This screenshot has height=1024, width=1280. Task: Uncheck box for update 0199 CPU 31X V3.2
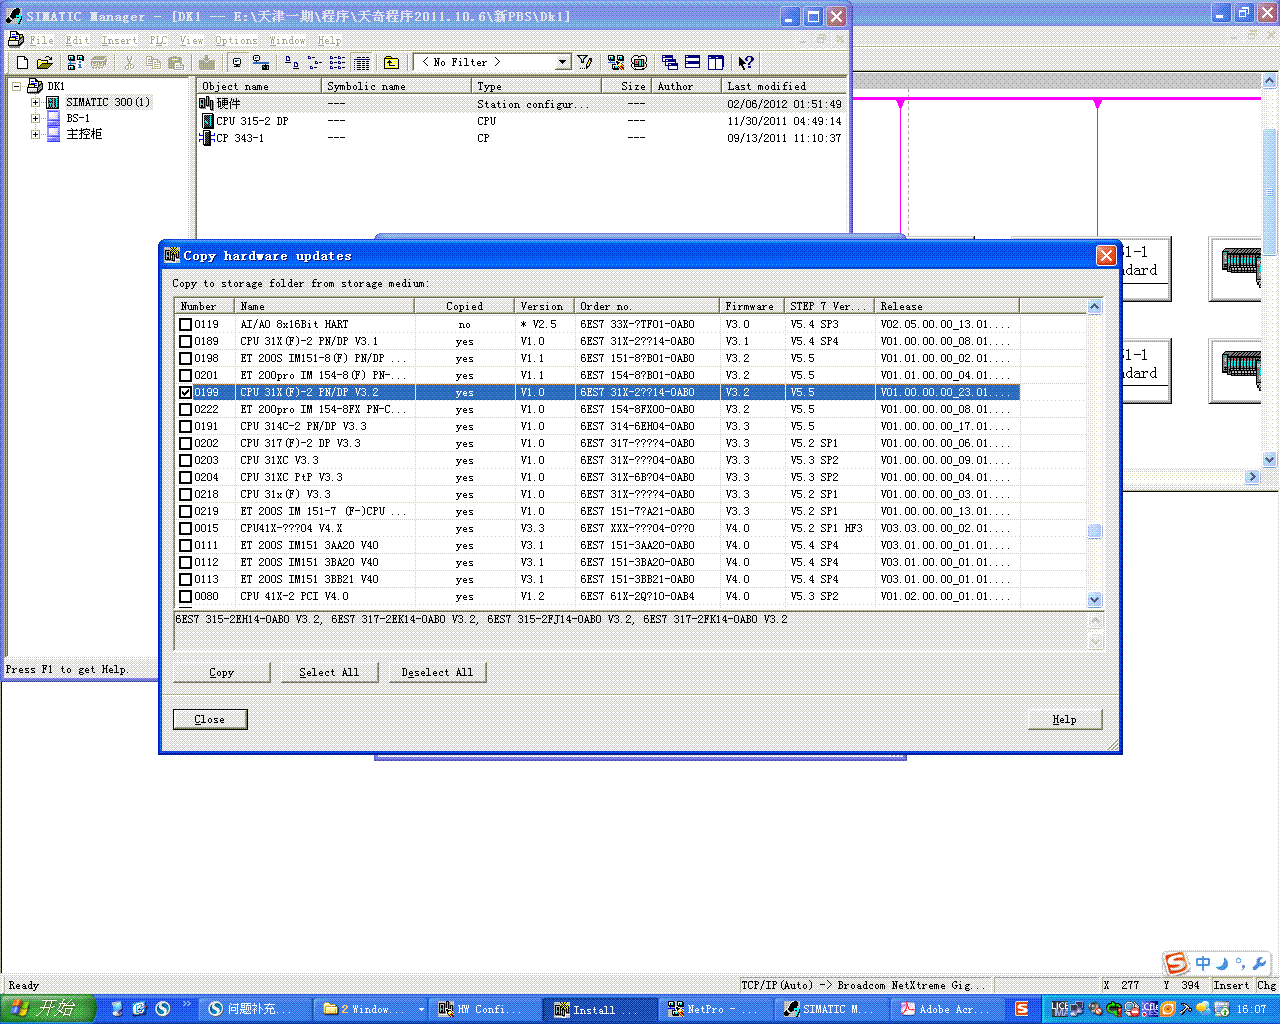coord(185,392)
